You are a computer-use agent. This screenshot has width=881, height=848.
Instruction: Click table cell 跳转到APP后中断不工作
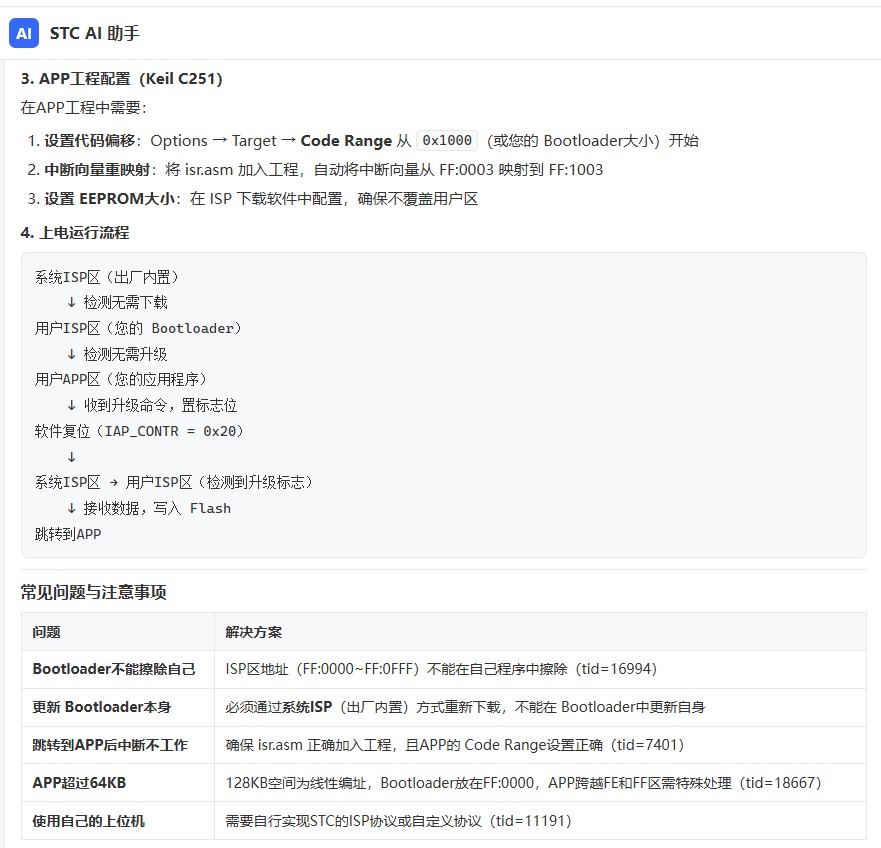[x=118, y=745]
